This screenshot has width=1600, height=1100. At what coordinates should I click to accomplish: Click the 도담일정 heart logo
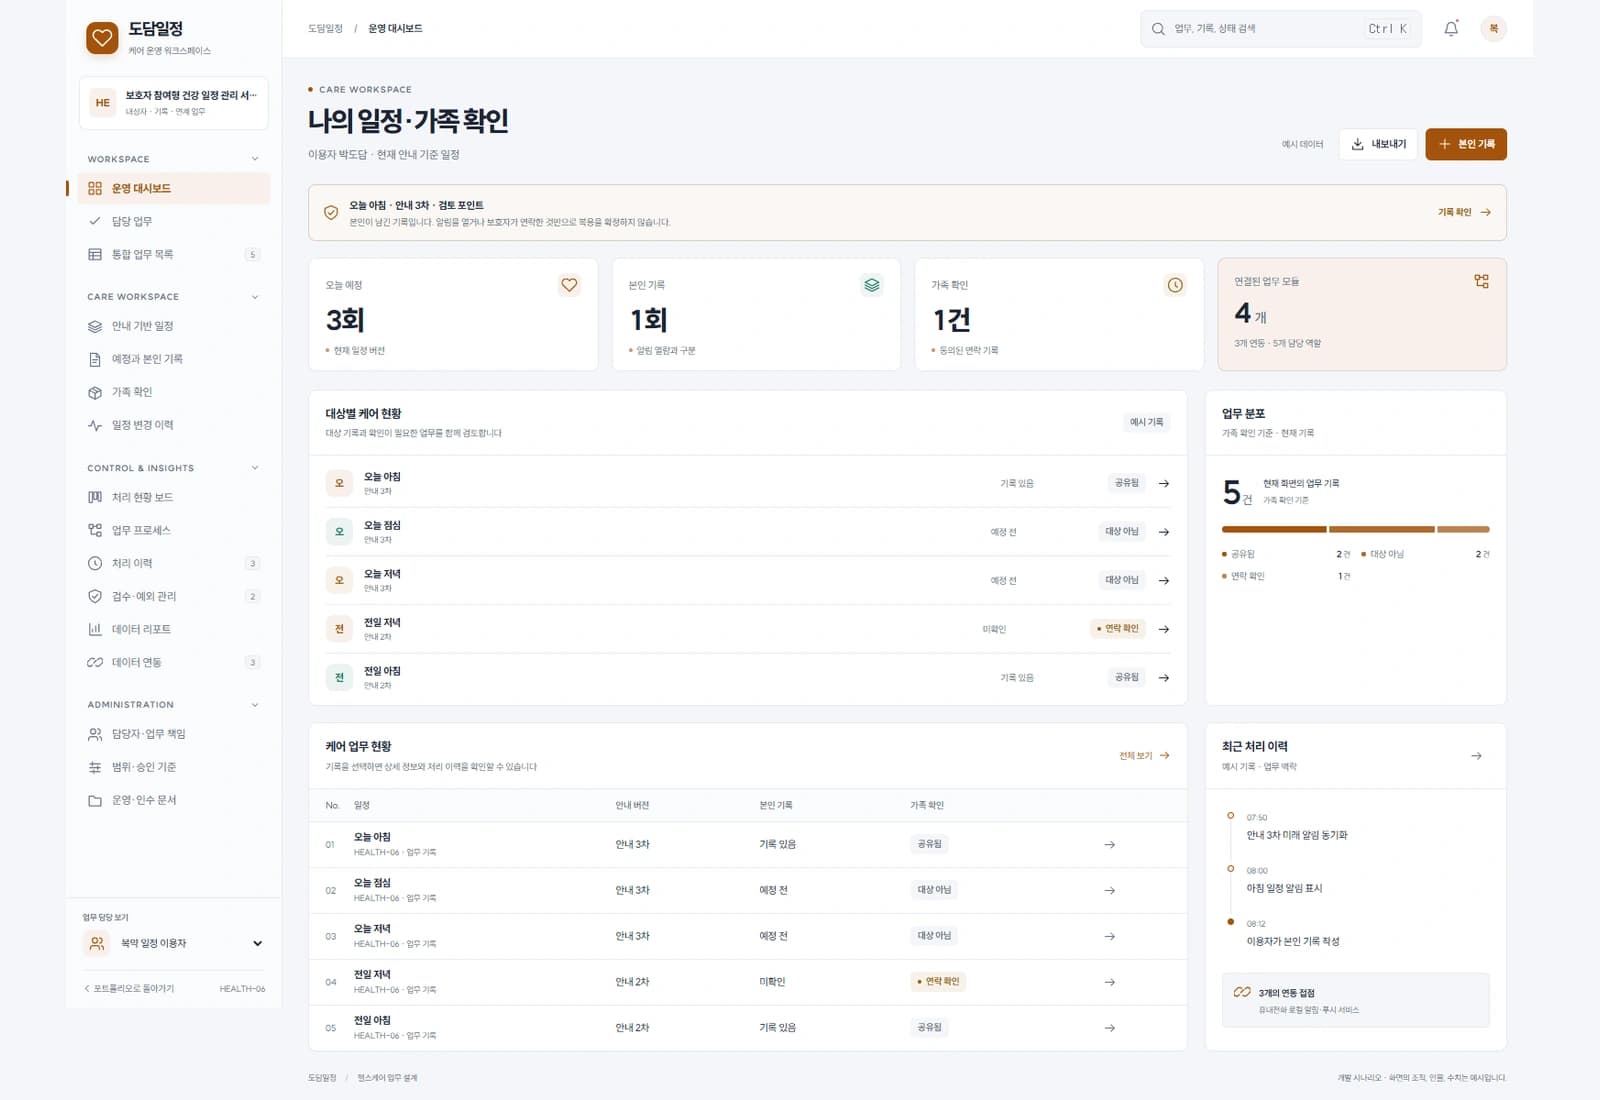102,38
